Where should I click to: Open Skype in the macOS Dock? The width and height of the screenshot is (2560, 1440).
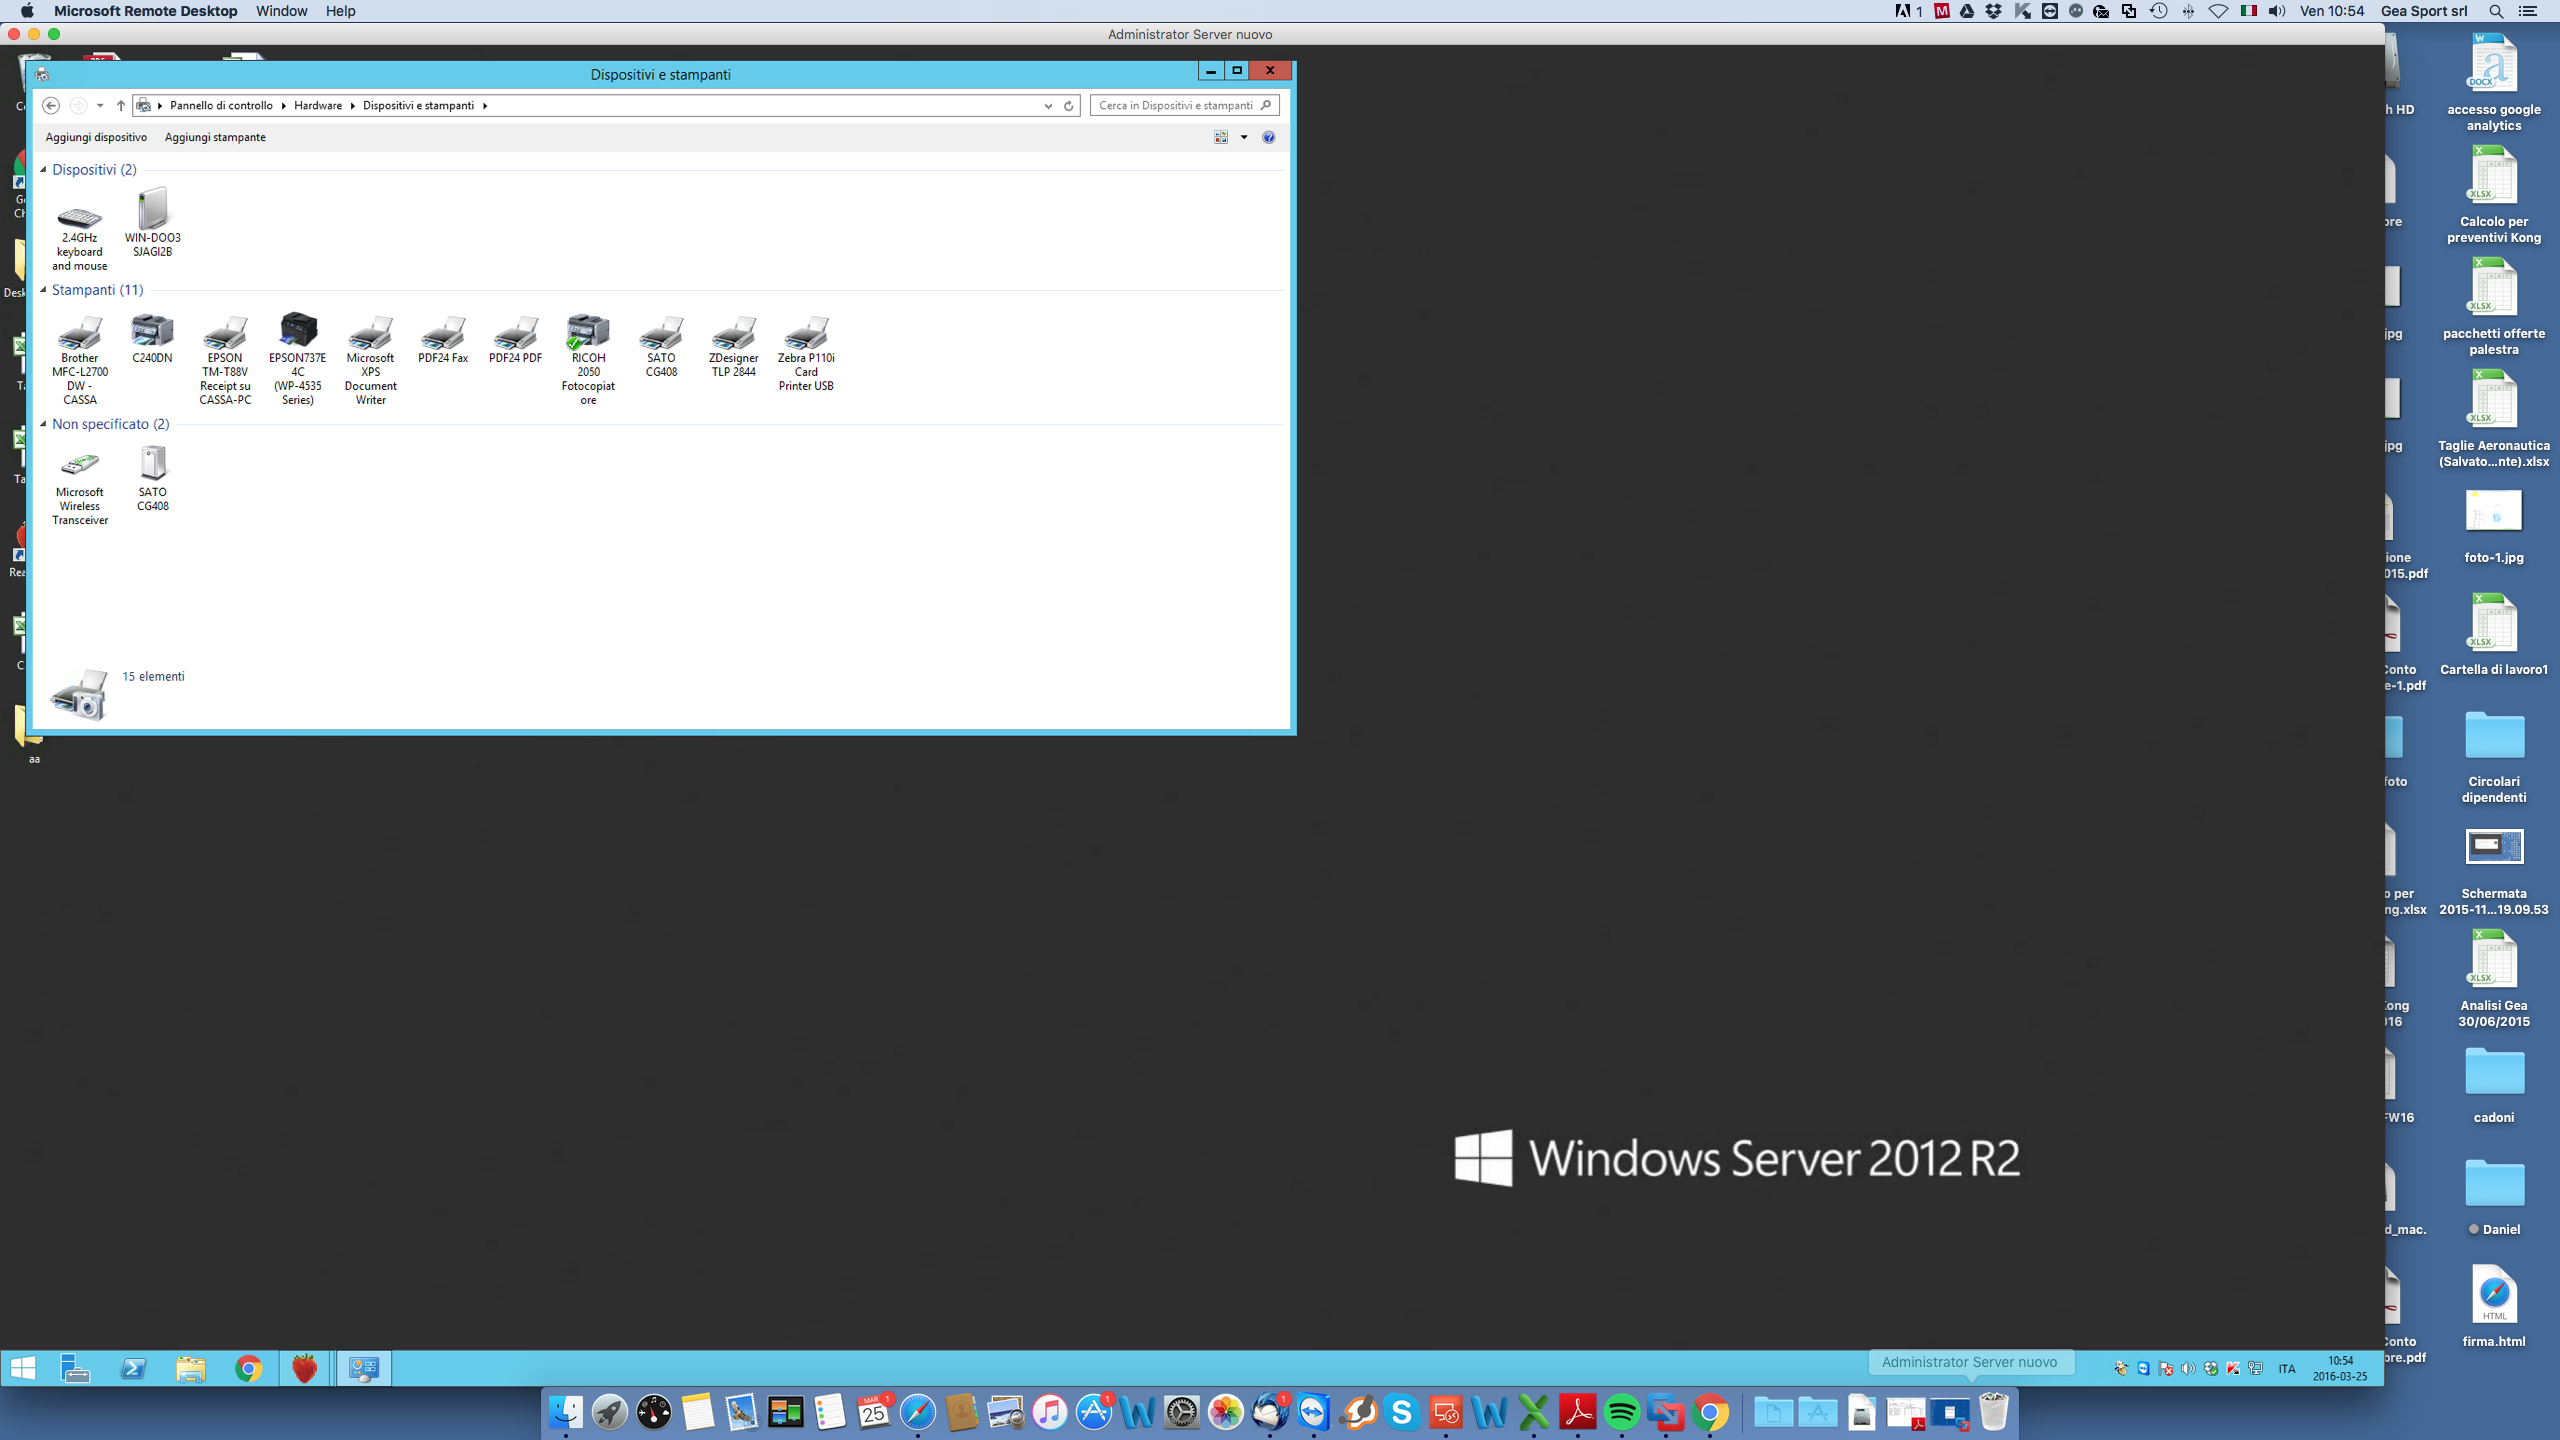point(1402,1413)
